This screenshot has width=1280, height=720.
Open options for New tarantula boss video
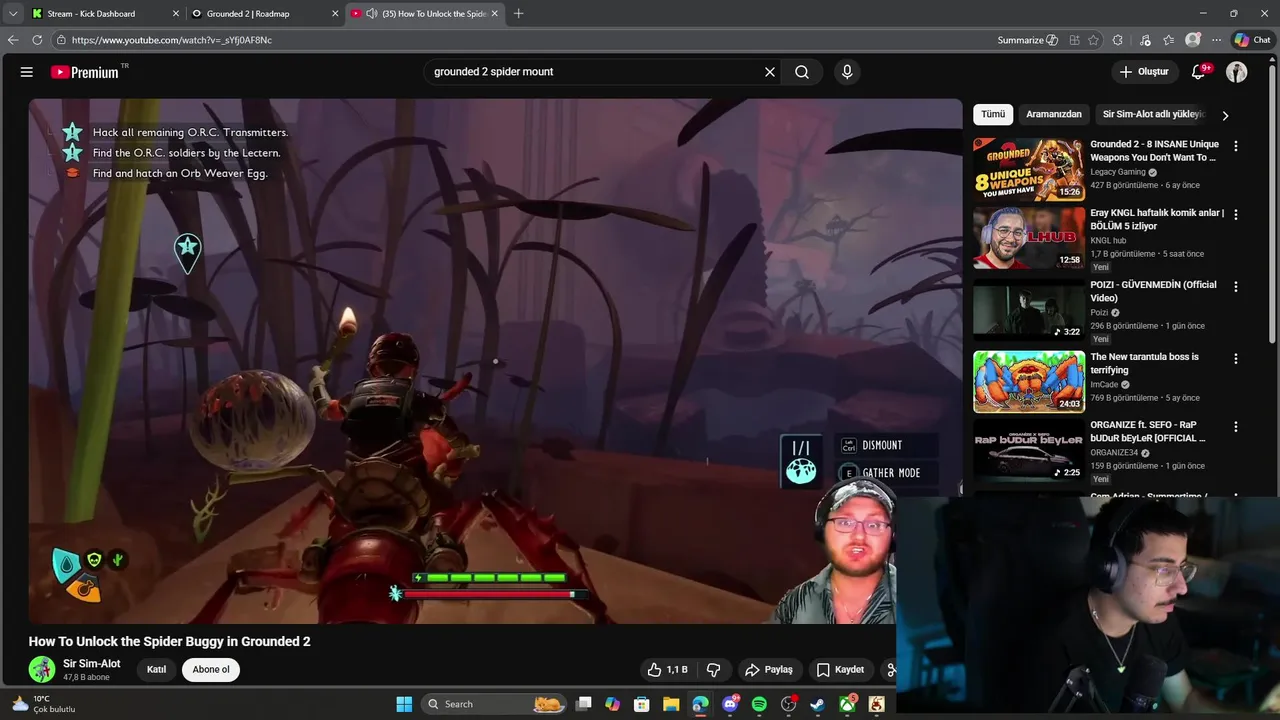tap(1236, 359)
